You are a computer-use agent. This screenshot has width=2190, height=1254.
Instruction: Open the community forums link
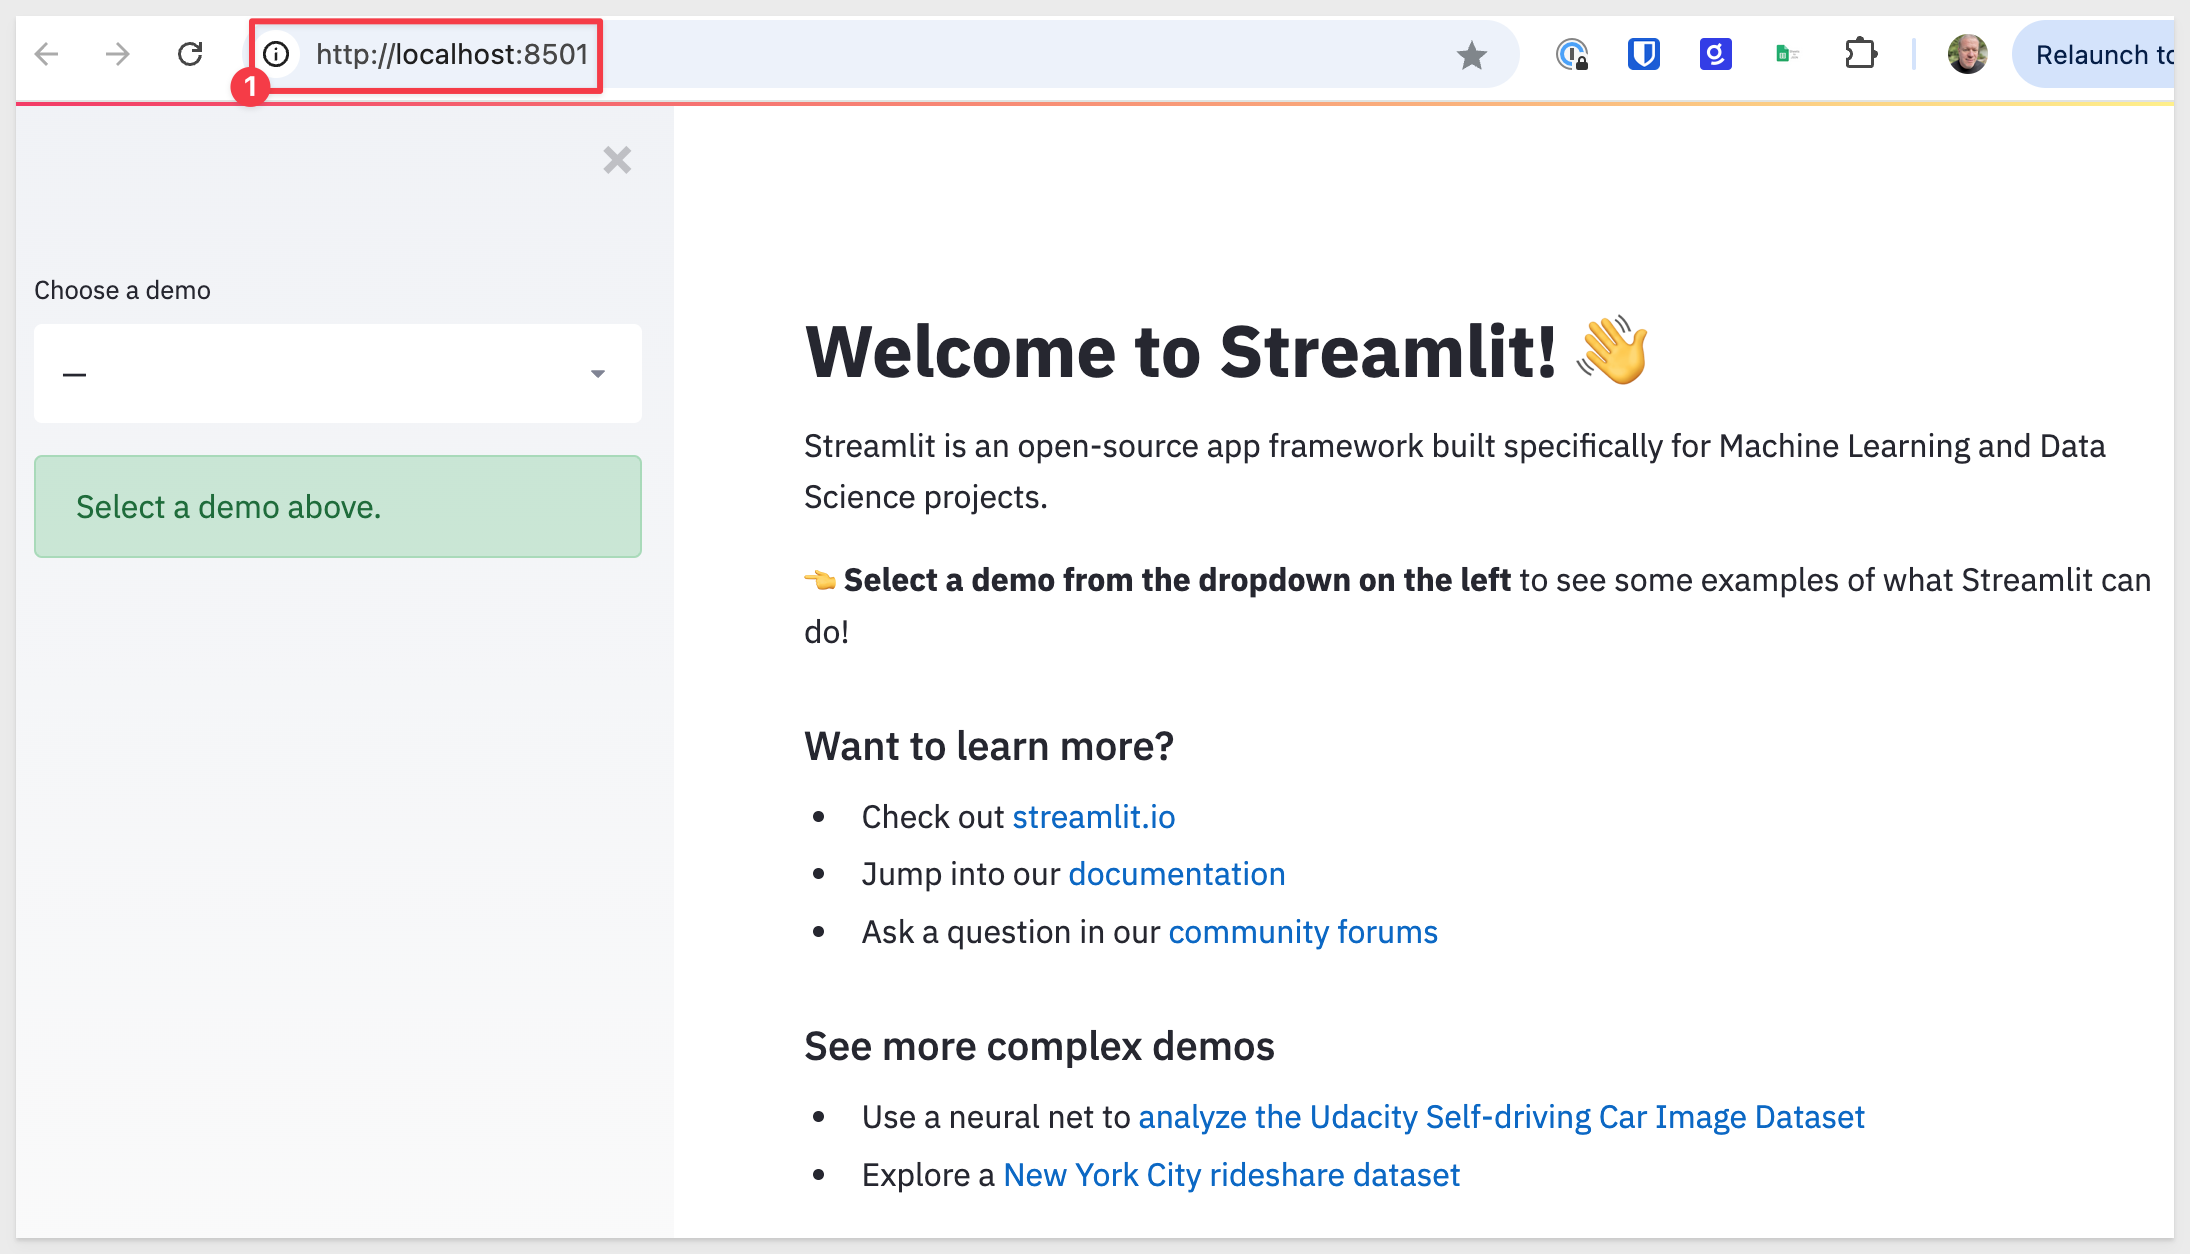(x=1303, y=932)
